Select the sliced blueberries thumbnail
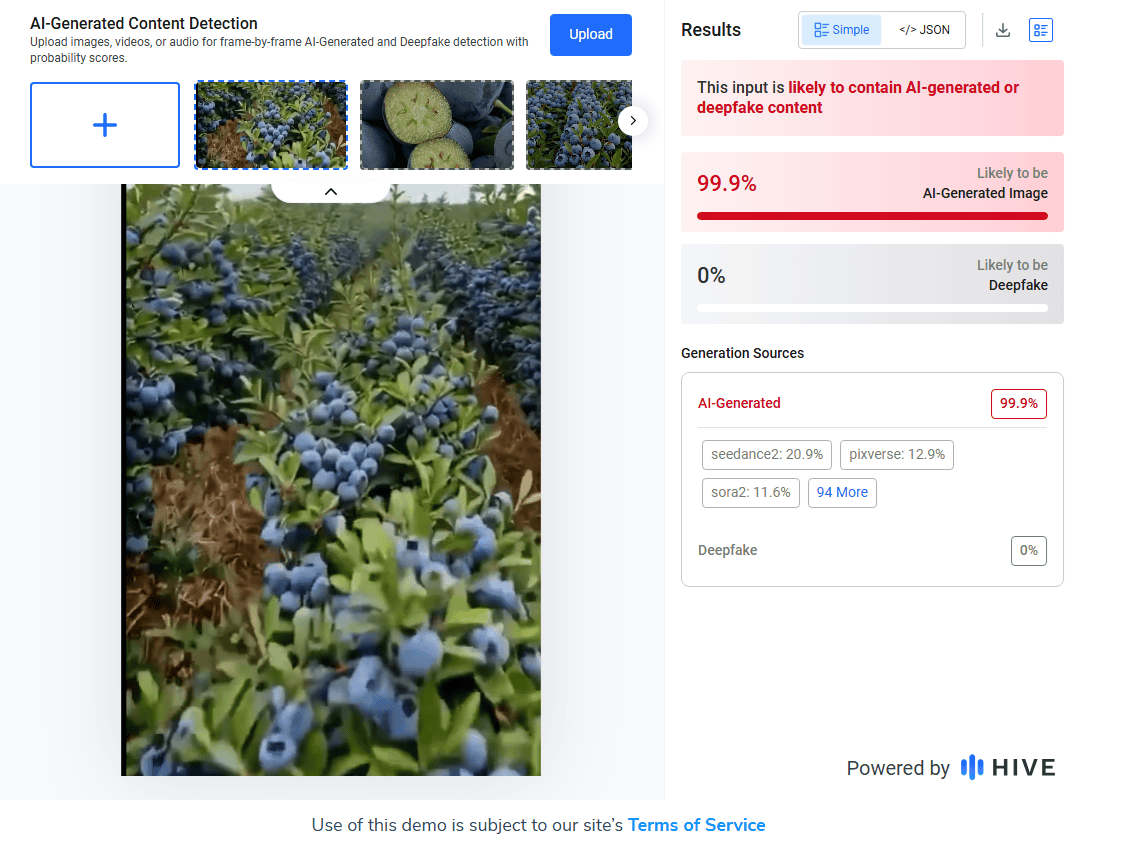 coord(437,125)
